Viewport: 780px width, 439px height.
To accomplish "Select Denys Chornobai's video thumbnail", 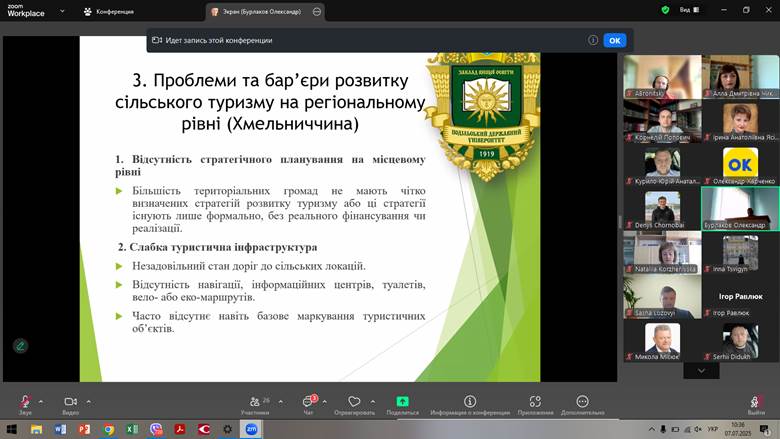I will [x=661, y=209].
